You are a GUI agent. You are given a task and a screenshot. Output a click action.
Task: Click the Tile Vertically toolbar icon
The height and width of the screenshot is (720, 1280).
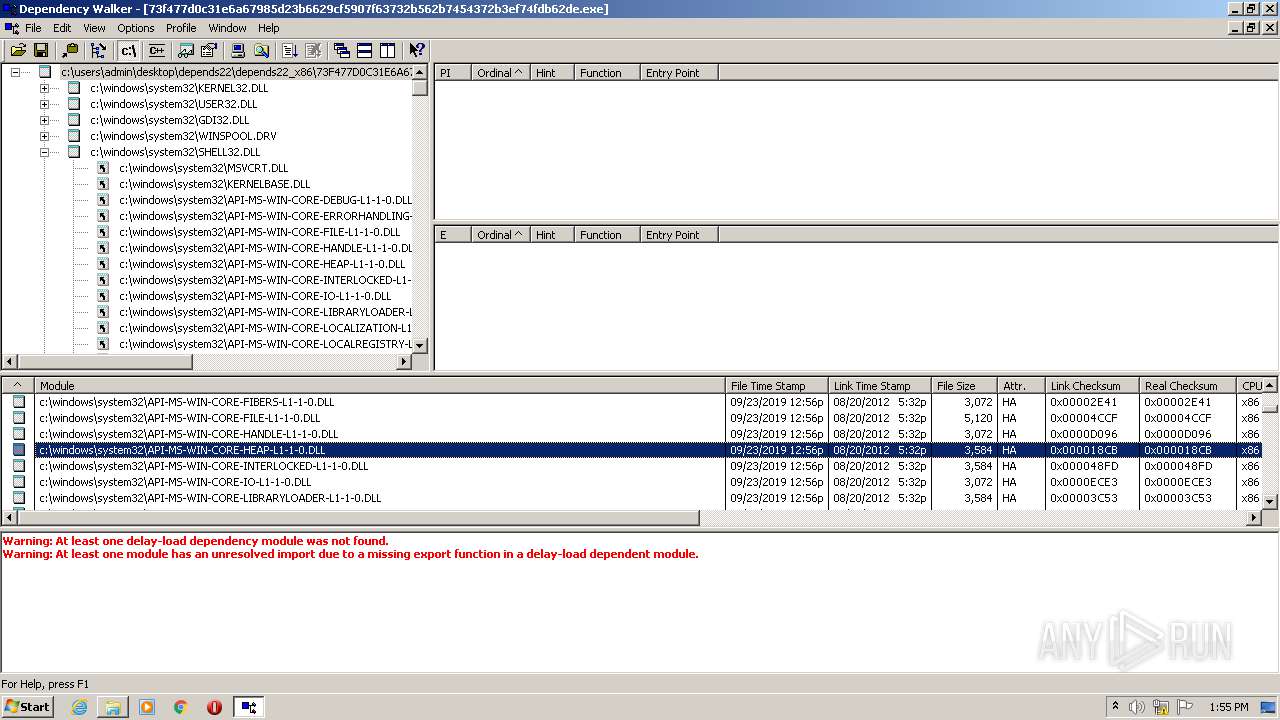pyautogui.click(x=388, y=50)
